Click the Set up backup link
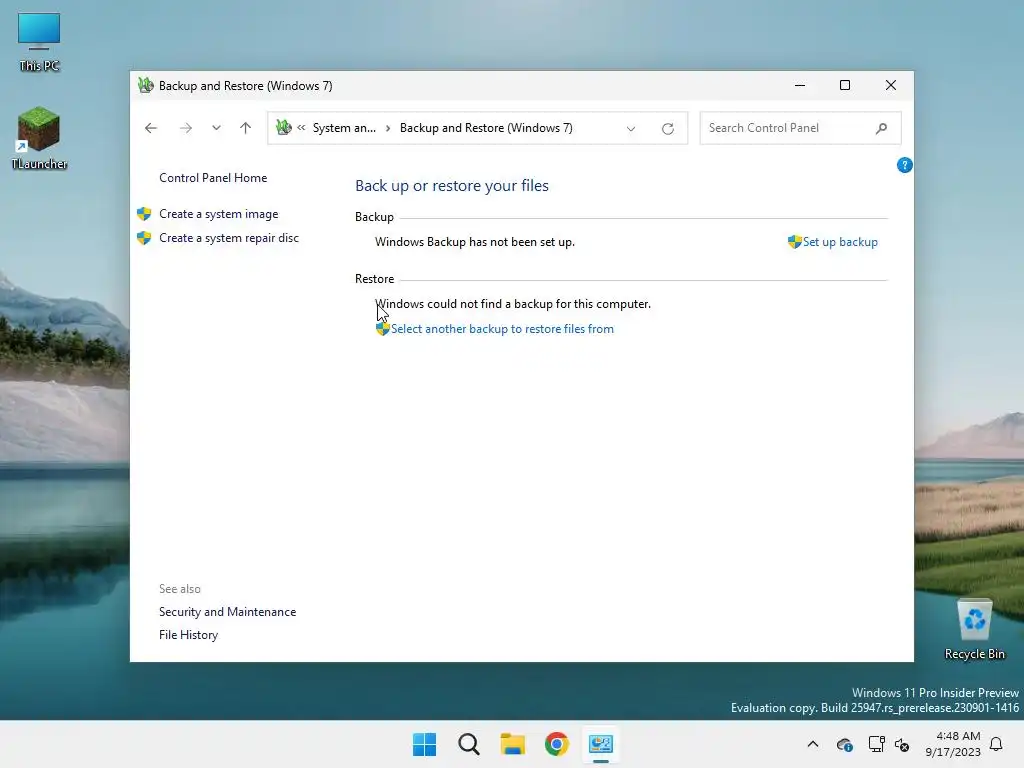 click(840, 242)
